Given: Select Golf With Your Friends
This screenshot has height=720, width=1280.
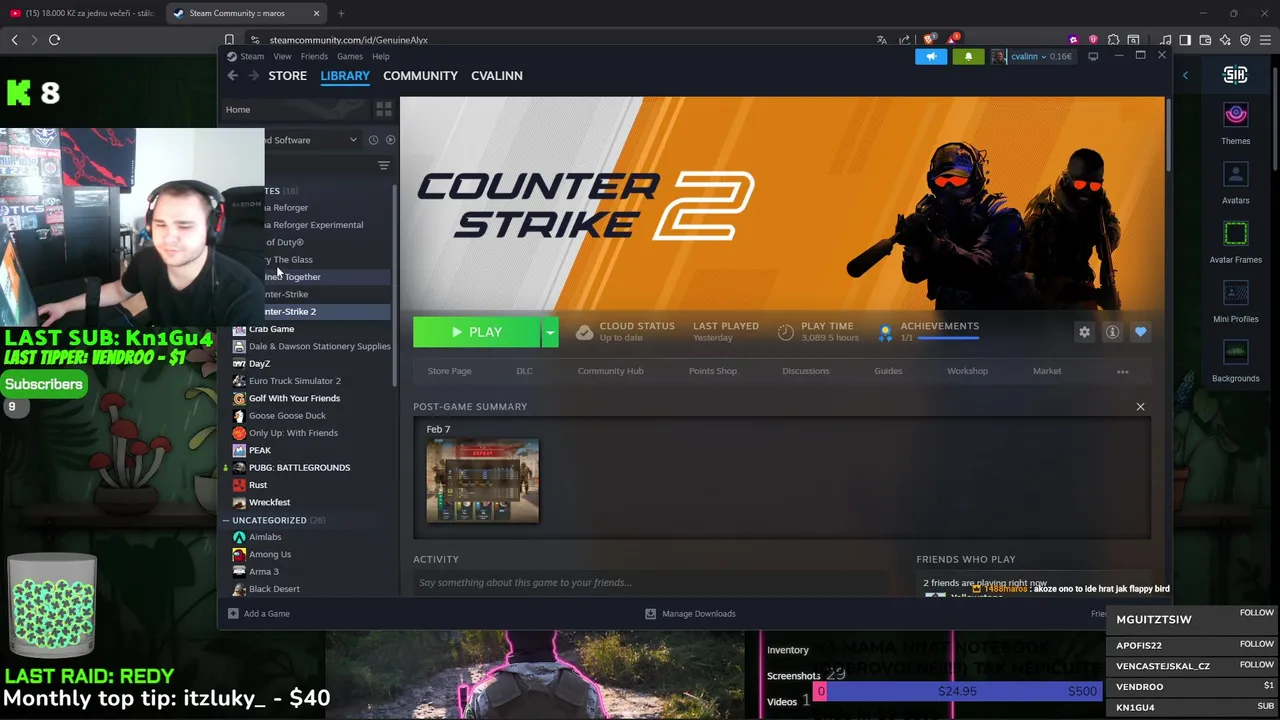Looking at the screenshot, I should point(294,398).
